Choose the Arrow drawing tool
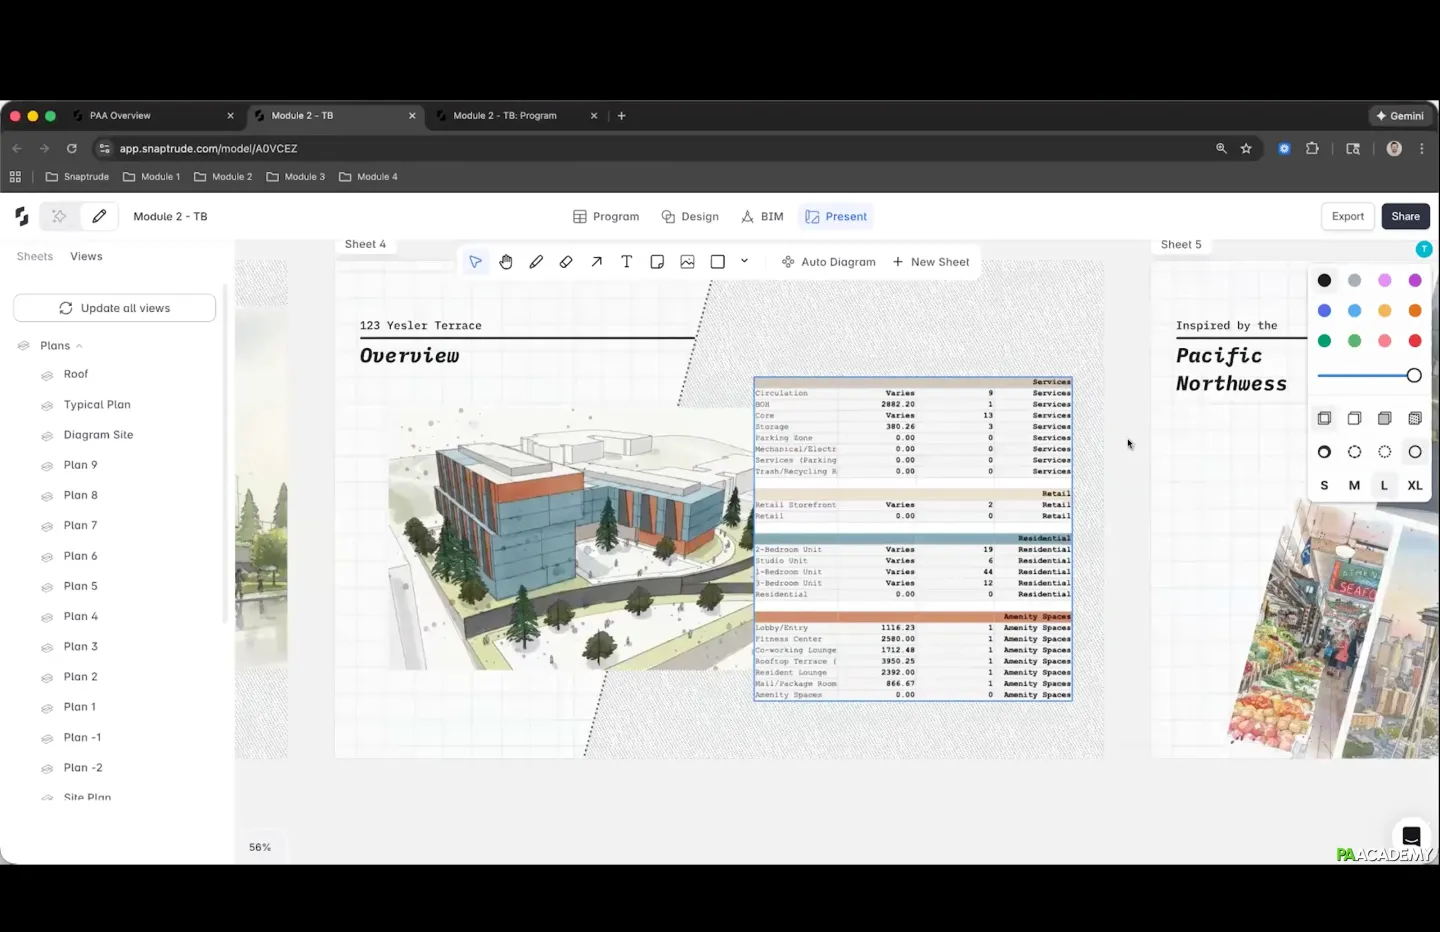 pyautogui.click(x=596, y=262)
